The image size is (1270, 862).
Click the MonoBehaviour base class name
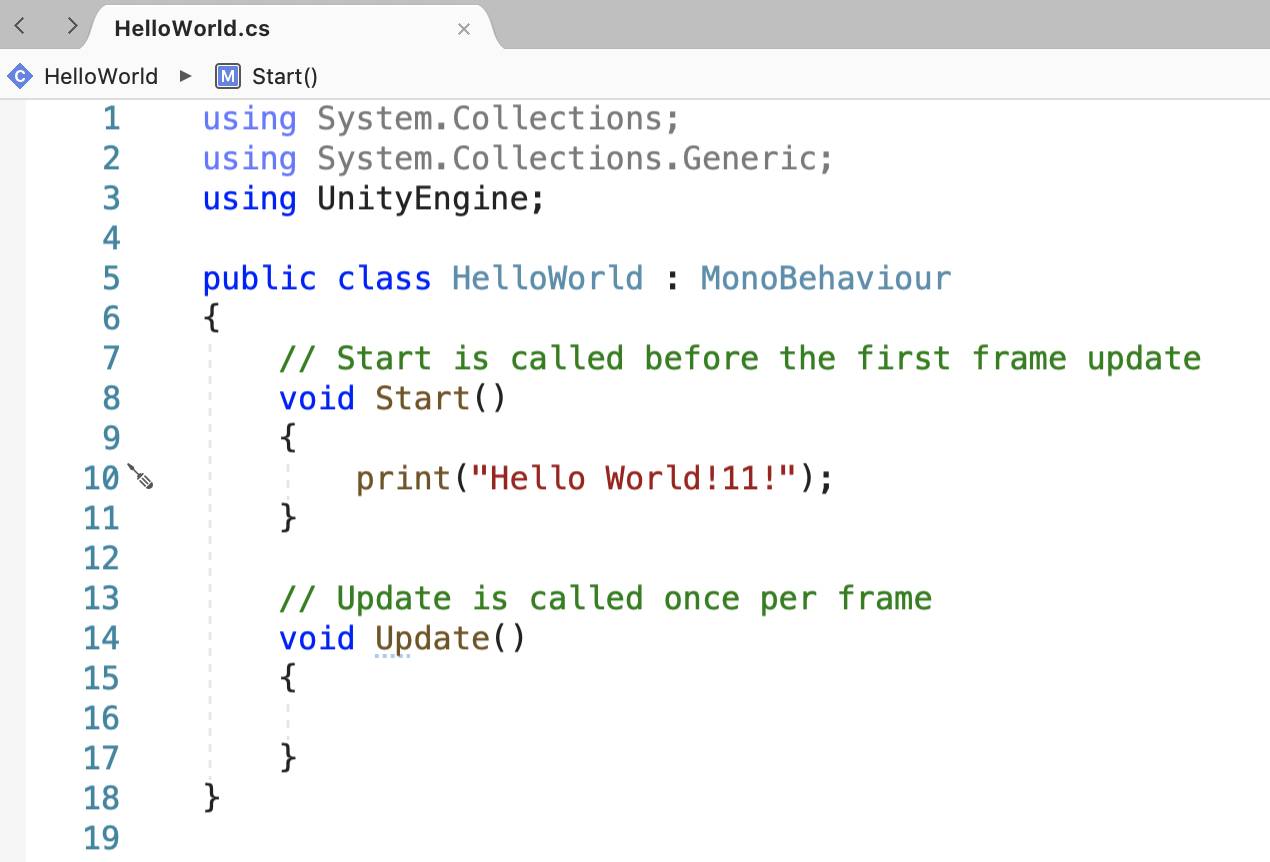826,278
